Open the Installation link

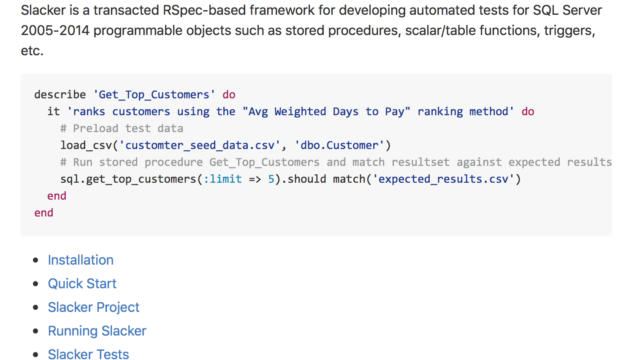[80, 260]
